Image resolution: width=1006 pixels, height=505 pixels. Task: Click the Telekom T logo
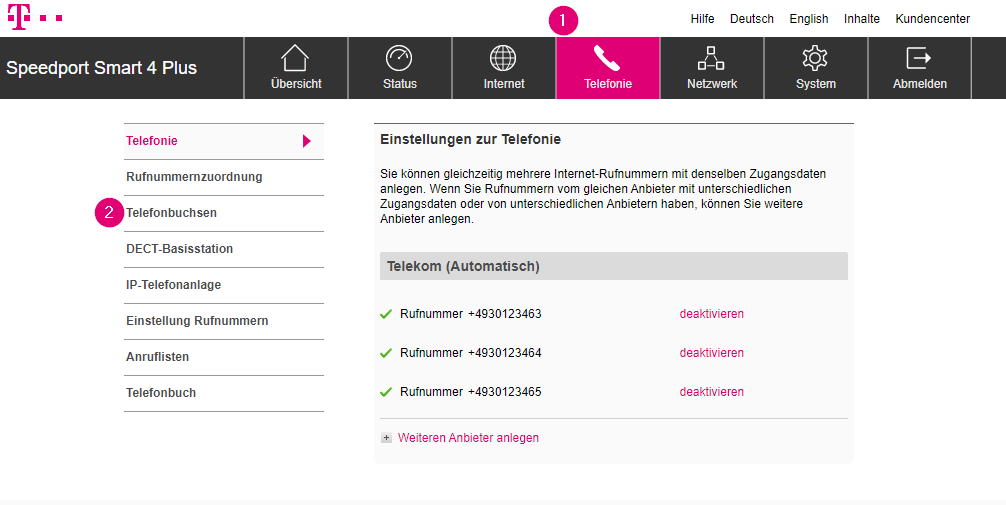(x=19, y=17)
